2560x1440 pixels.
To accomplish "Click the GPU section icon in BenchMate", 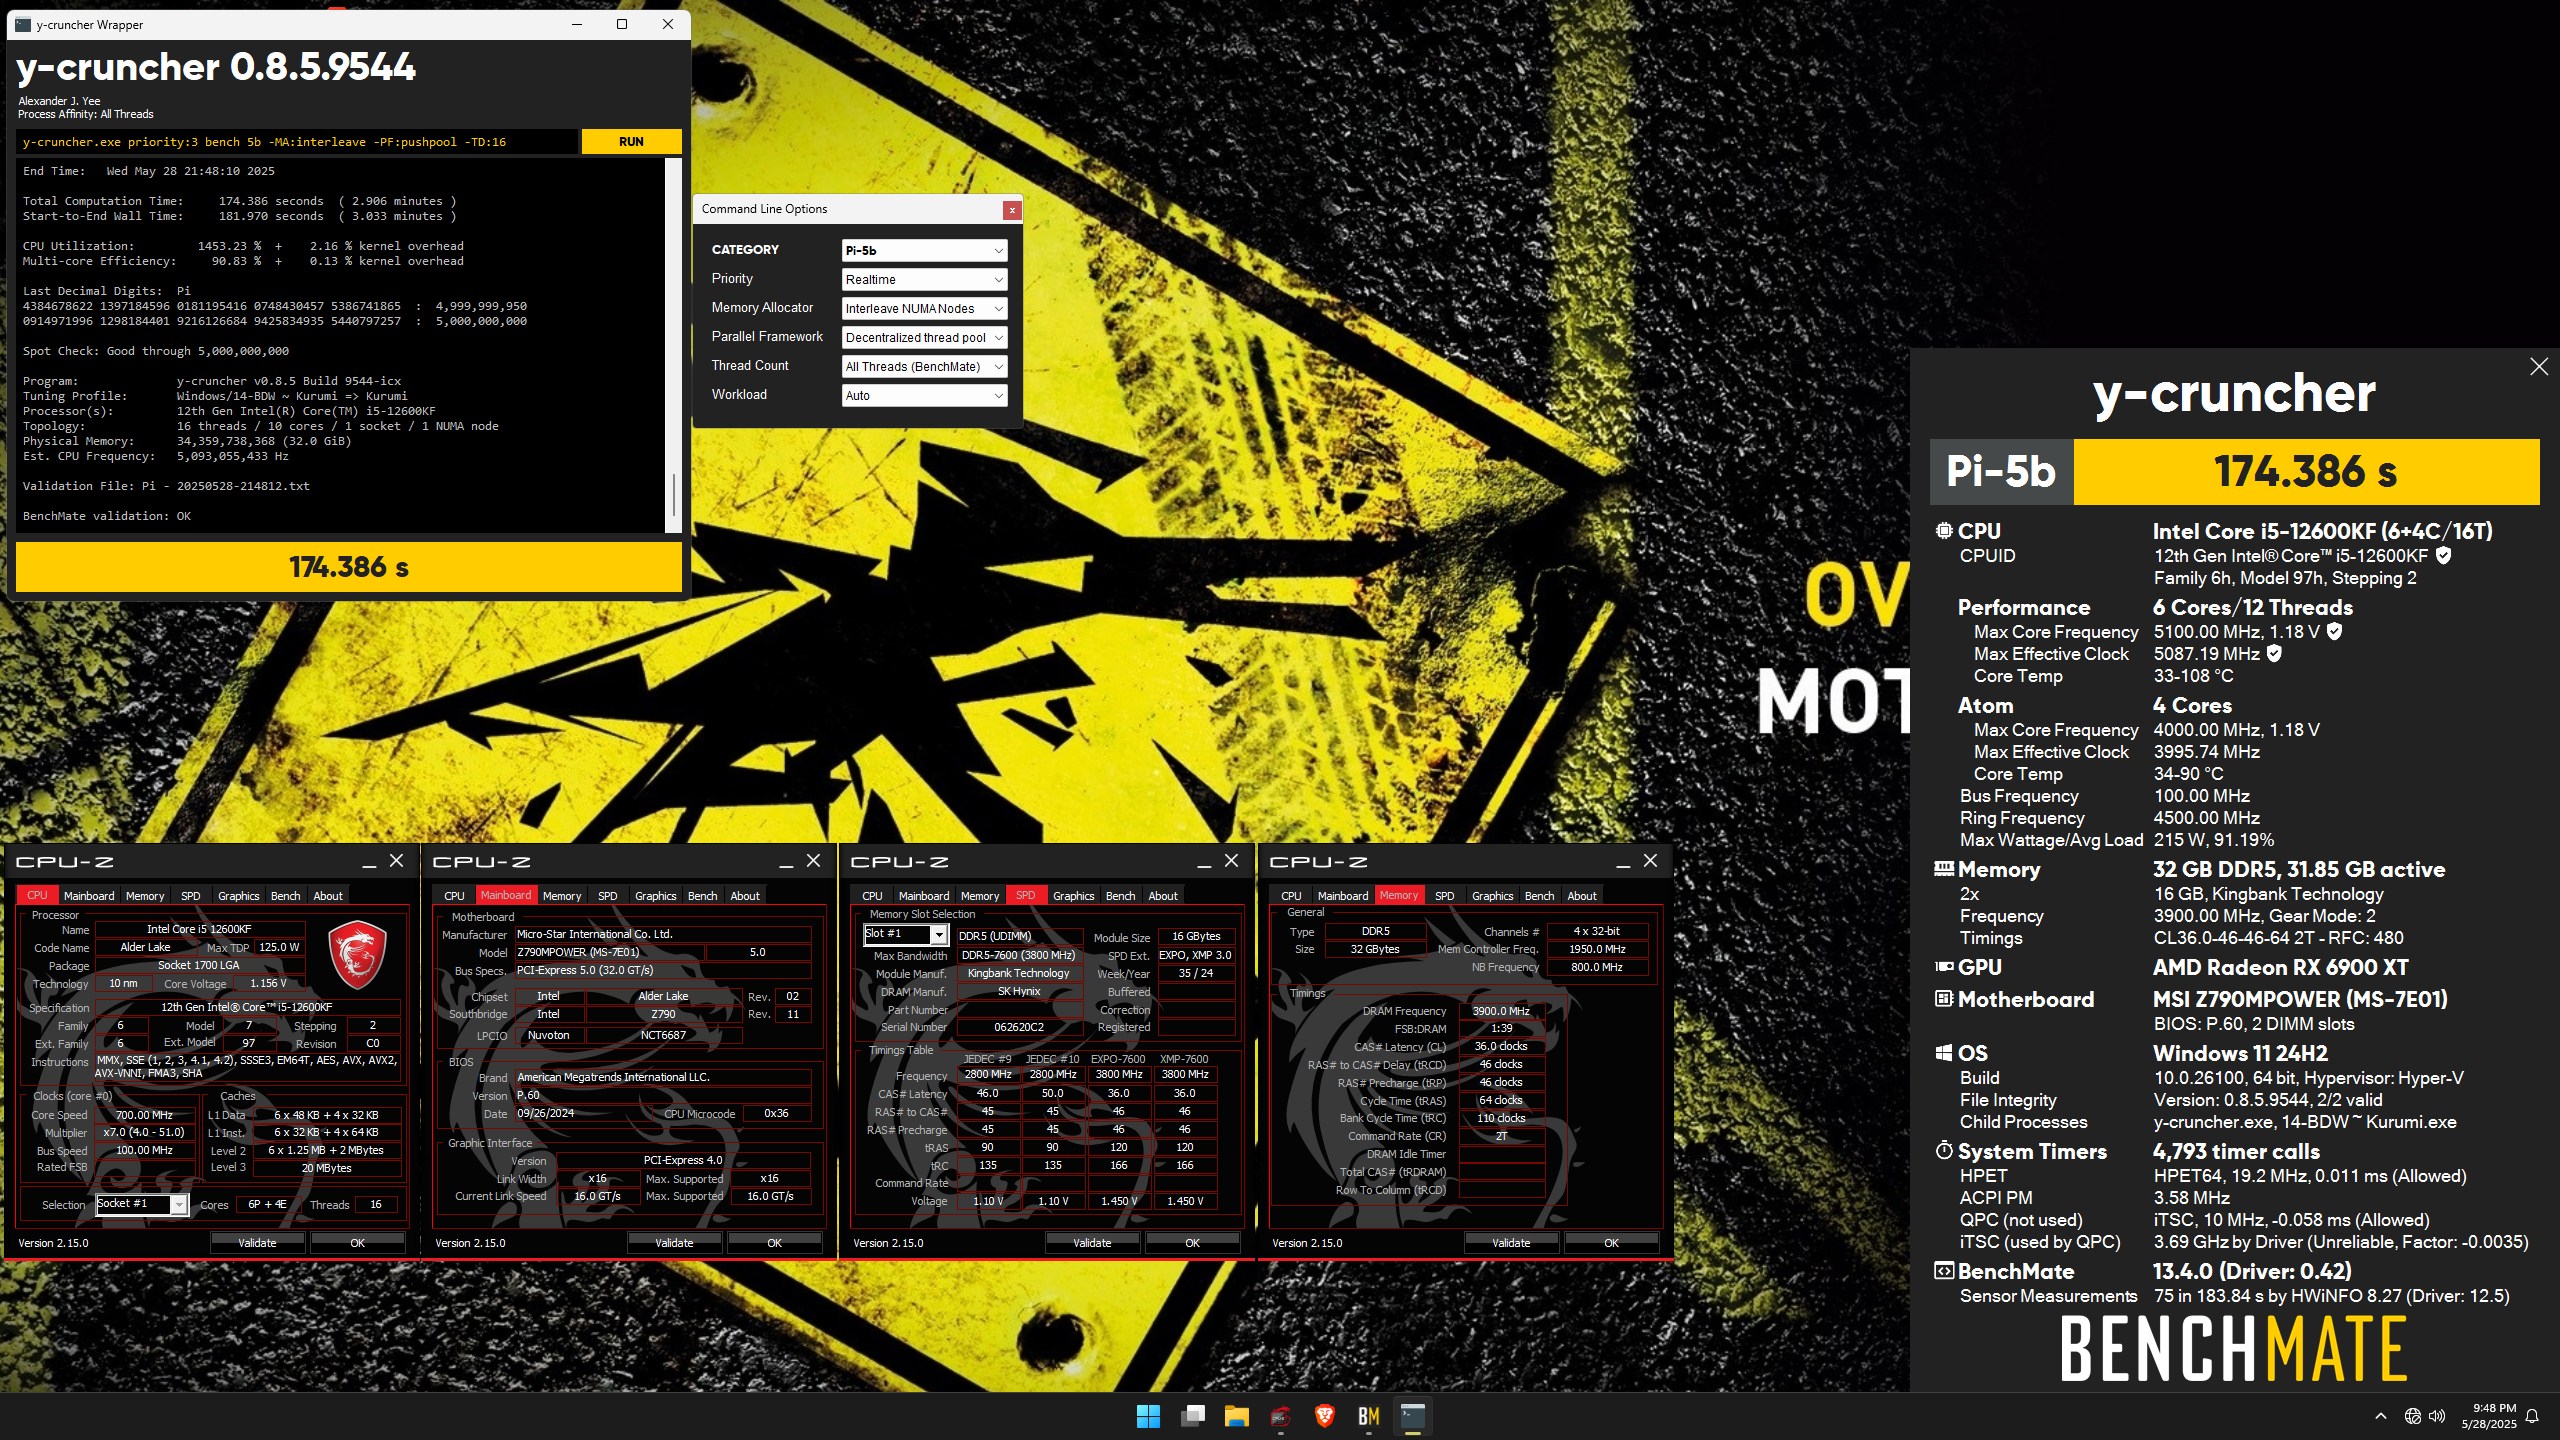I will (x=1943, y=967).
